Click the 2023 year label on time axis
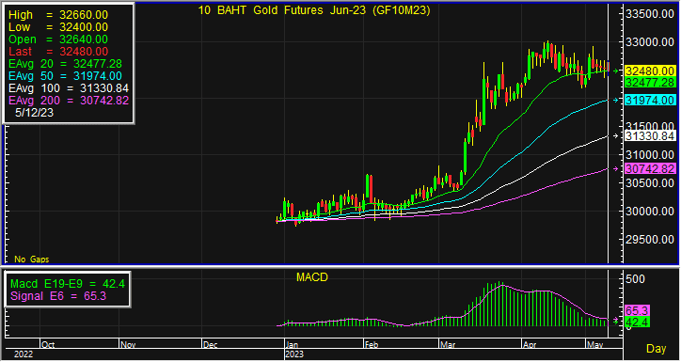Viewport: 681px width, 362px height. point(294,355)
